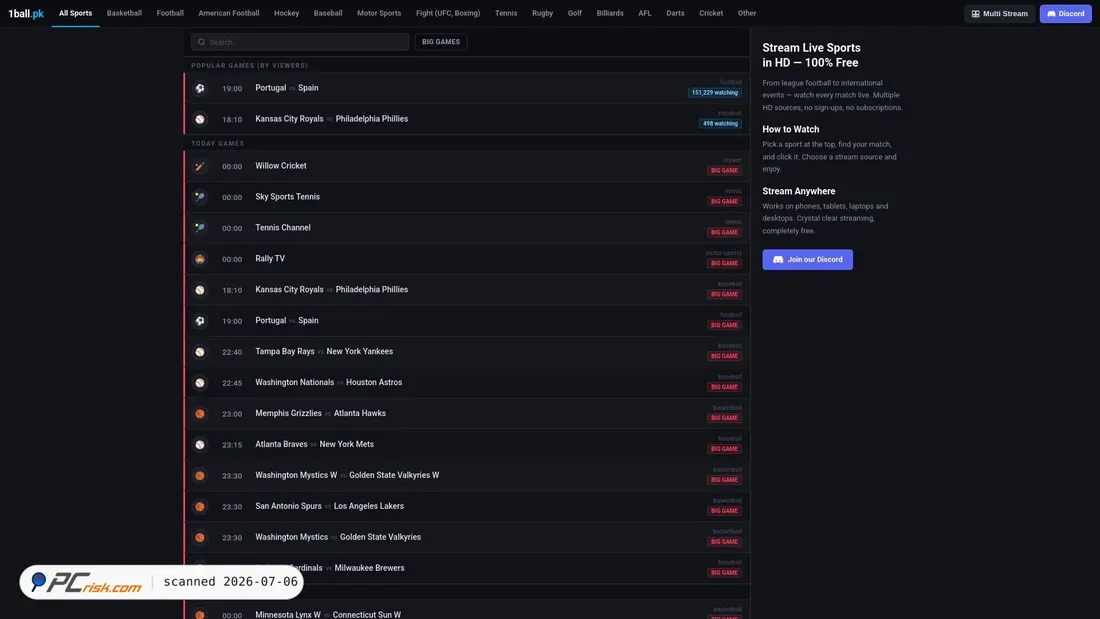The width and height of the screenshot is (1100, 619).
Task: Switch to the Basketball tab
Action: [124, 13]
